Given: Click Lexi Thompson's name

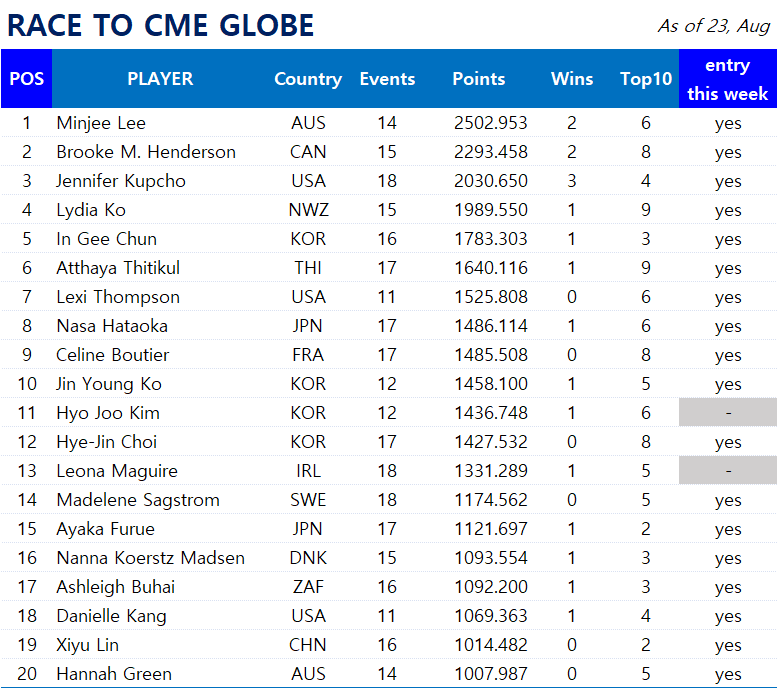Looking at the screenshot, I should 118,297.
